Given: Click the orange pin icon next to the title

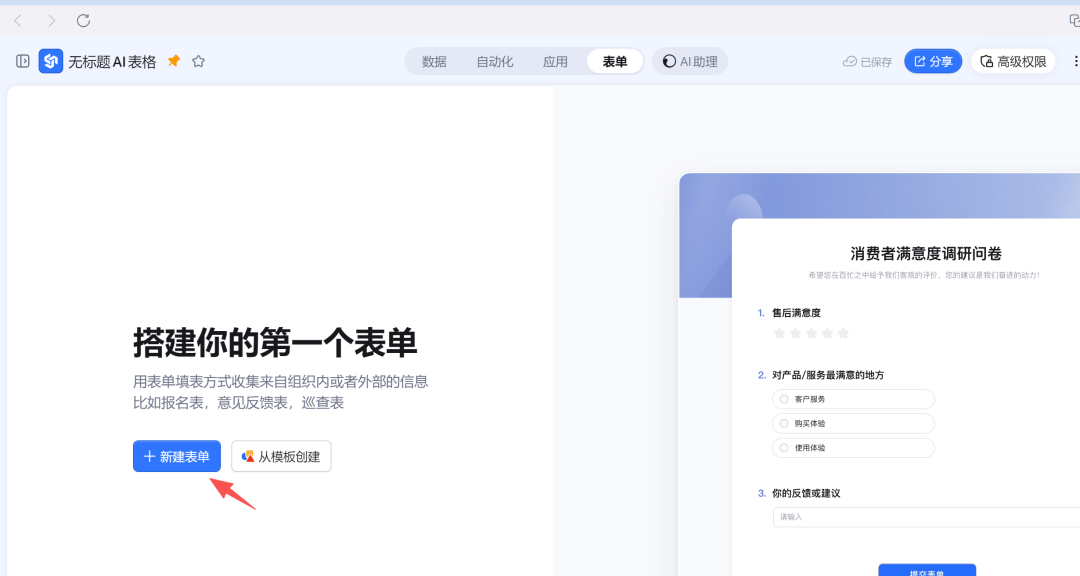Looking at the screenshot, I should pyautogui.click(x=173, y=60).
